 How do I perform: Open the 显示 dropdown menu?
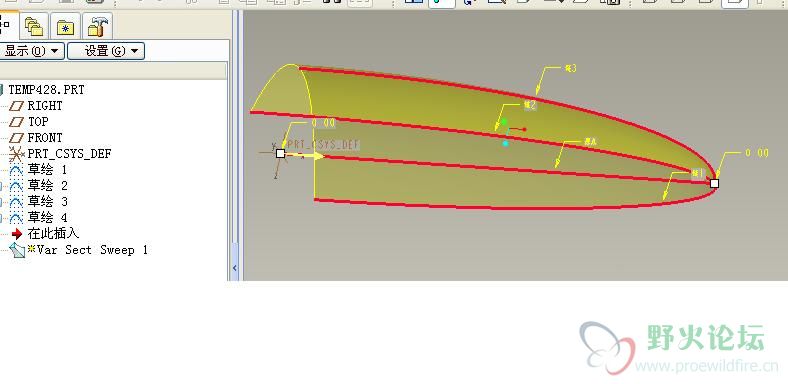tap(31, 51)
